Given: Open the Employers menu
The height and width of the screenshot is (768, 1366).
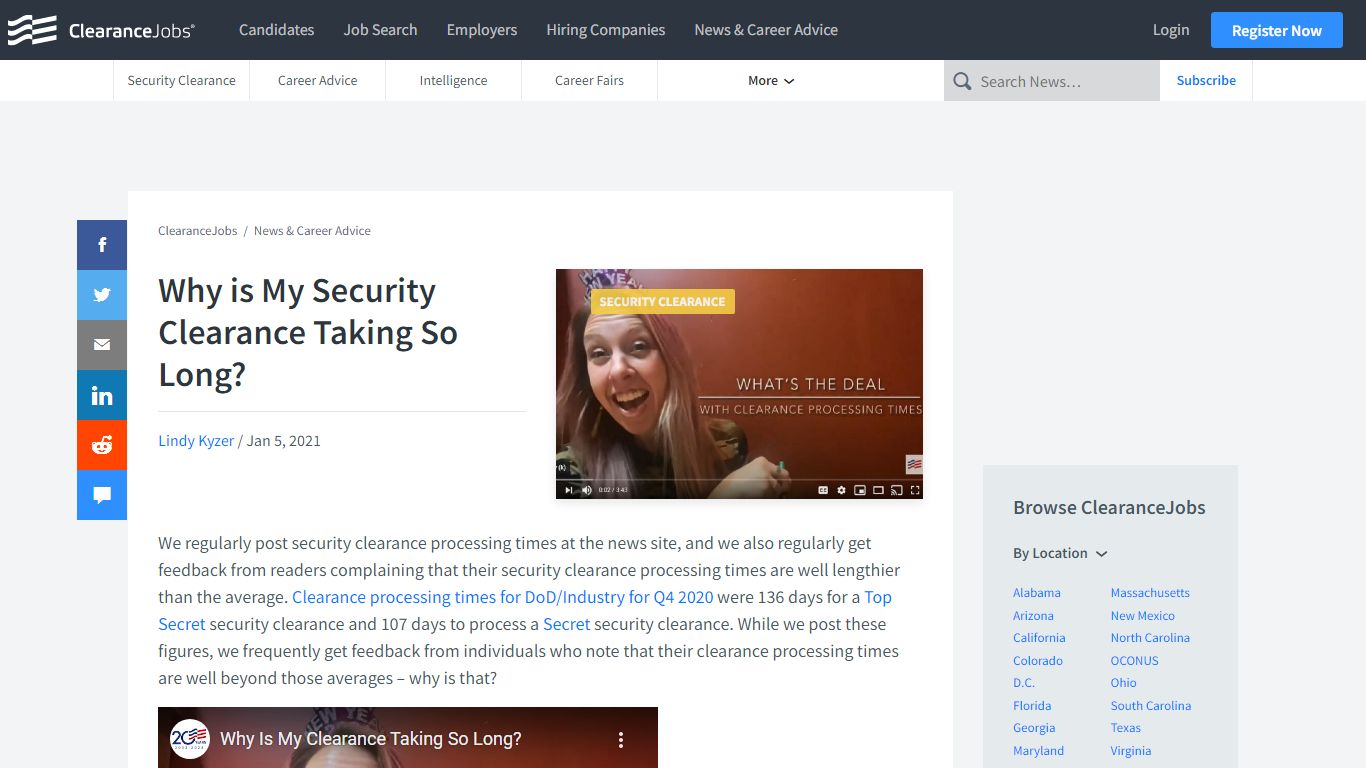Looking at the screenshot, I should (x=482, y=30).
